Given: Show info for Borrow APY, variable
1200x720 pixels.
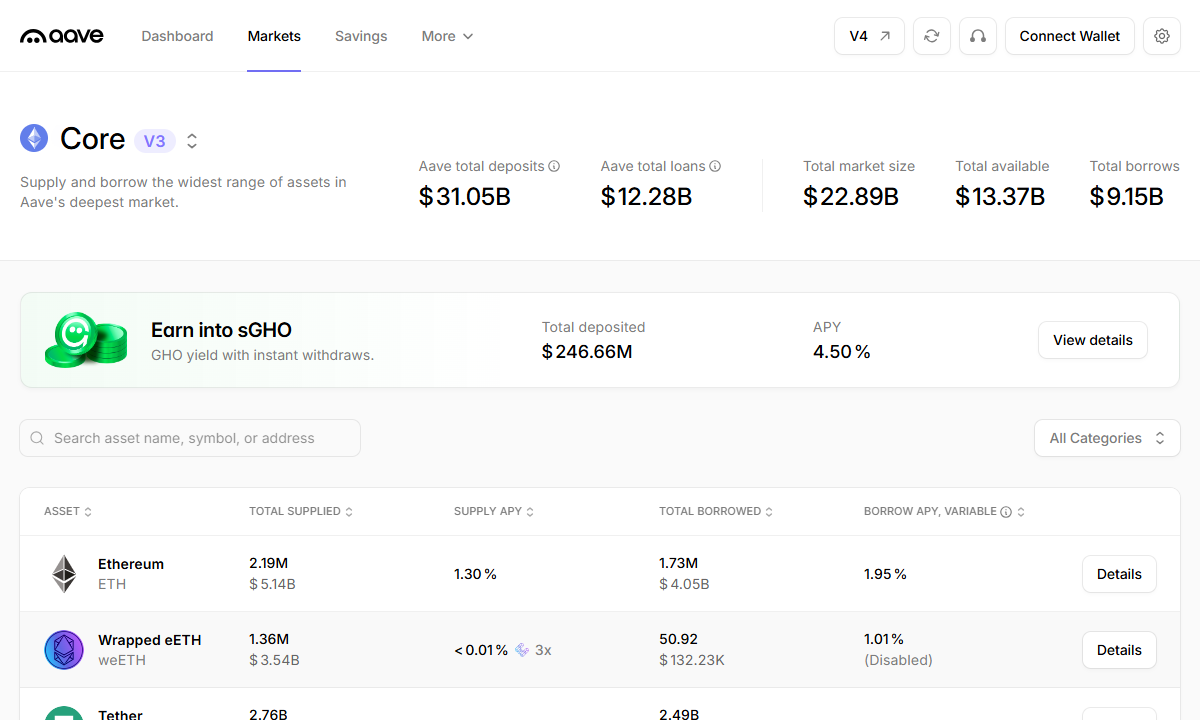Looking at the screenshot, I should pos(1006,512).
